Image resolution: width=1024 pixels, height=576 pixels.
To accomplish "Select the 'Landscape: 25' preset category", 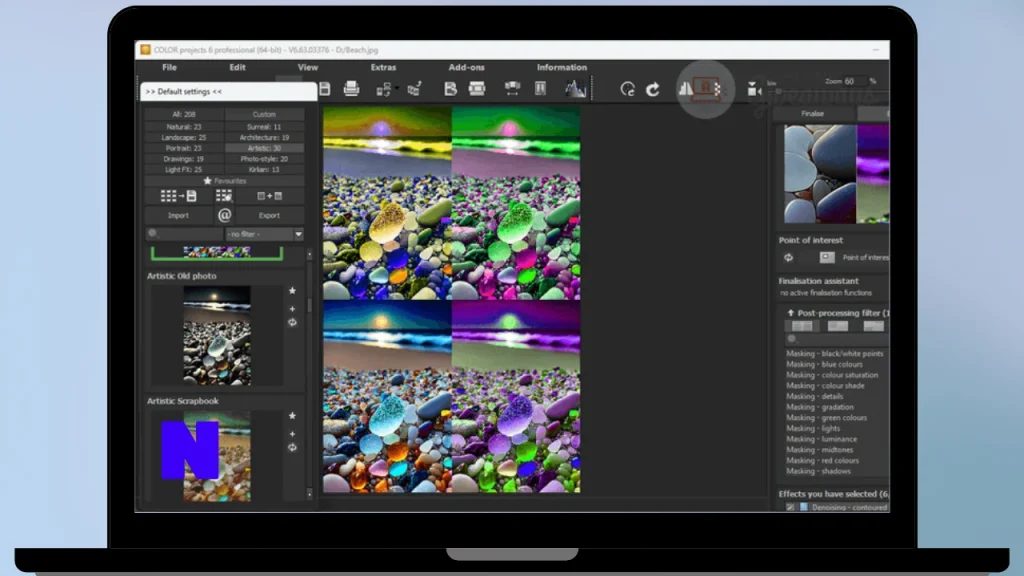I will pyautogui.click(x=184, y=138).
